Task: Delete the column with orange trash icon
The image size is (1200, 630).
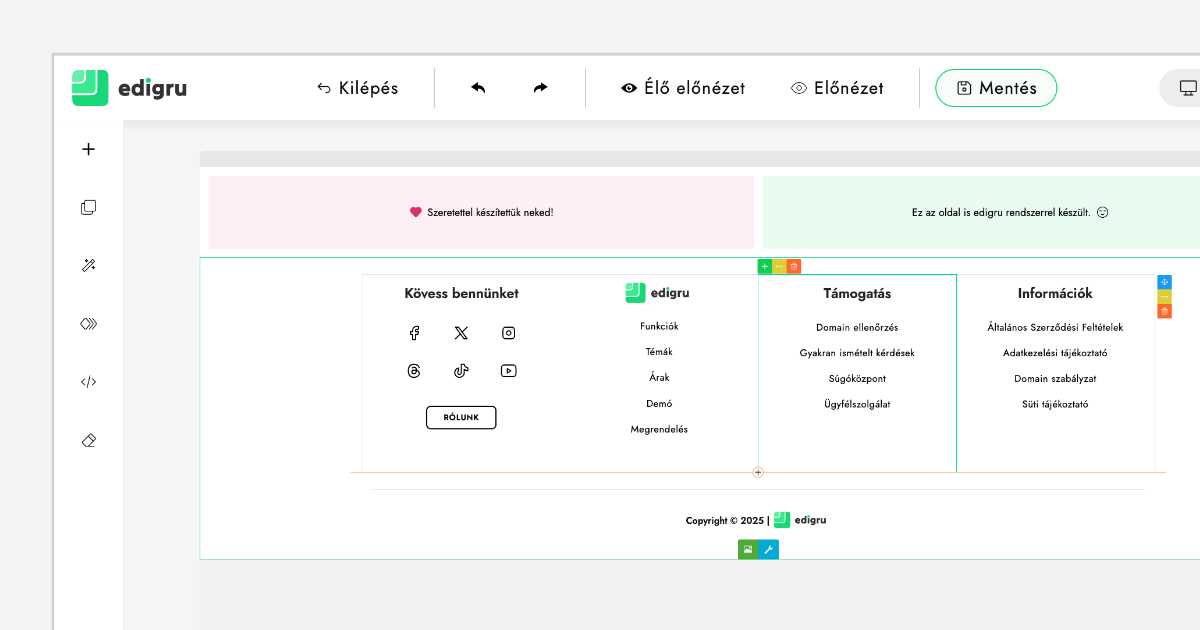Action: pos(794,266)
